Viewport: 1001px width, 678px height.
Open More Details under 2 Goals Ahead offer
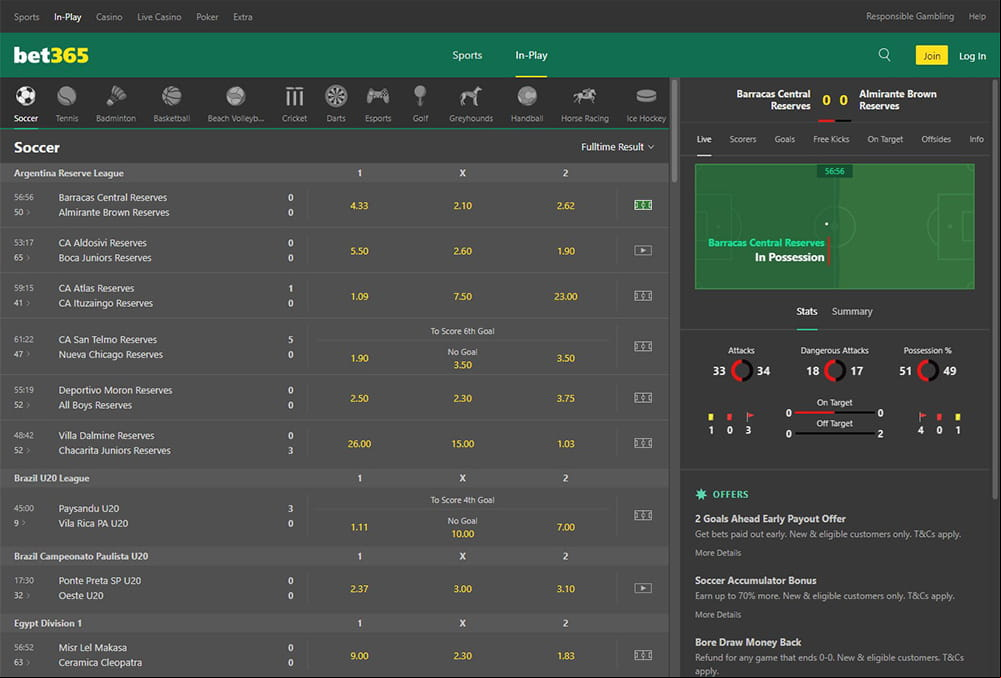[718, 553]
